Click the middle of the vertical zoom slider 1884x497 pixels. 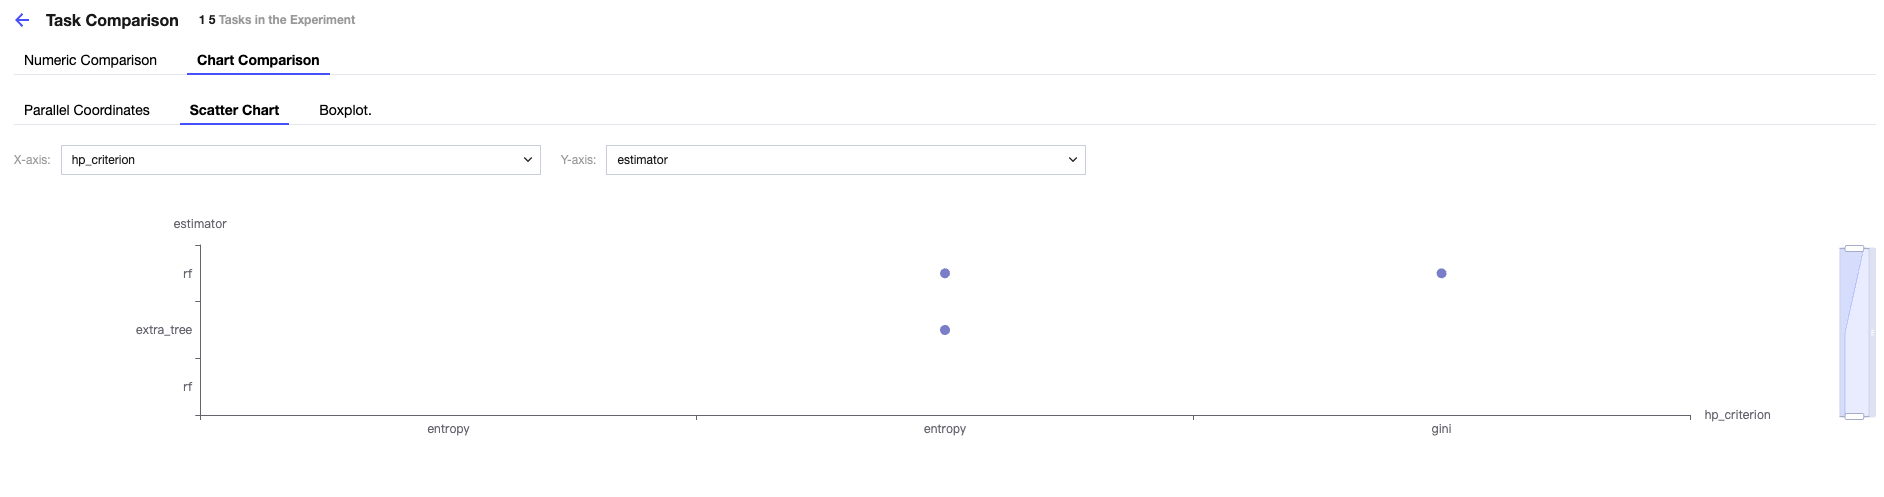(x=1854, y=332)
